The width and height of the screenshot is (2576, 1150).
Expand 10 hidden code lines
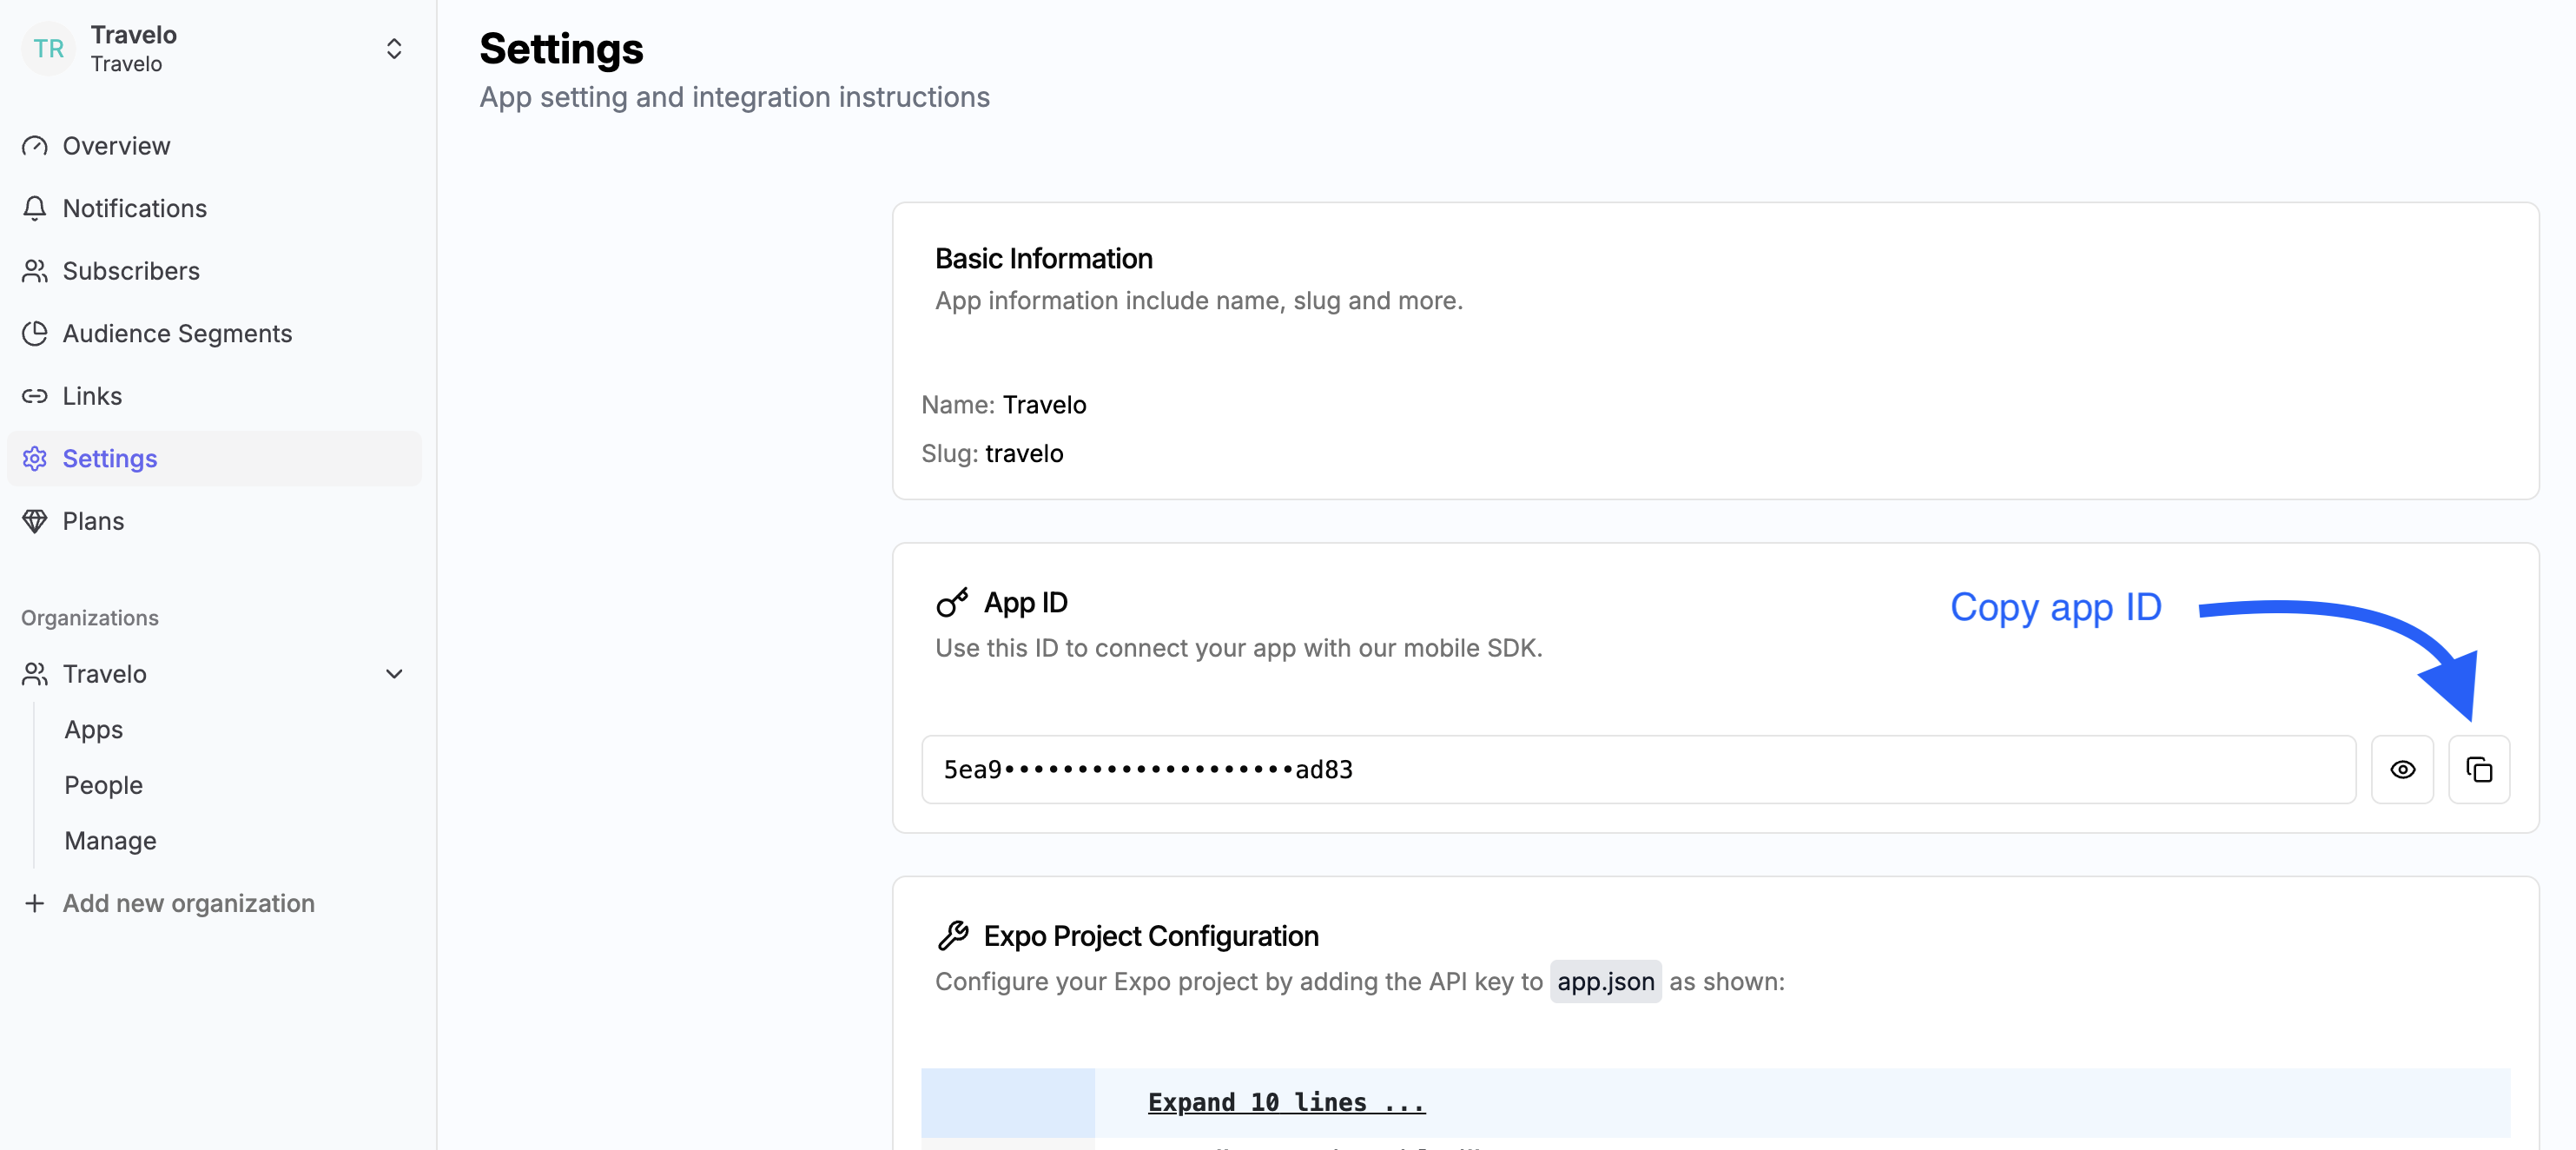[x=1286, y=1102]
